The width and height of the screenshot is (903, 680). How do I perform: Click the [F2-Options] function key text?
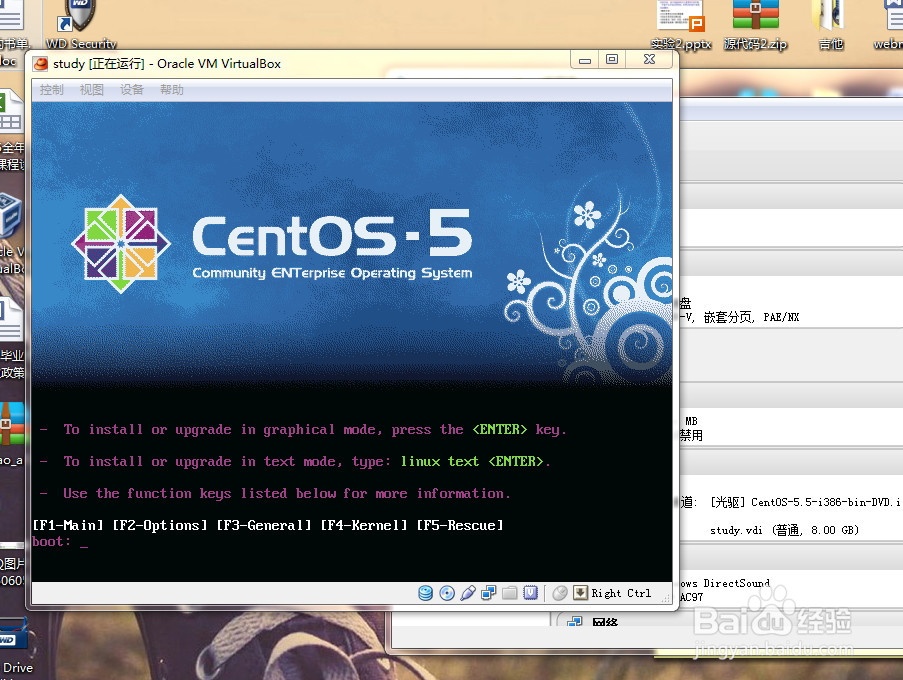point(160,525)
